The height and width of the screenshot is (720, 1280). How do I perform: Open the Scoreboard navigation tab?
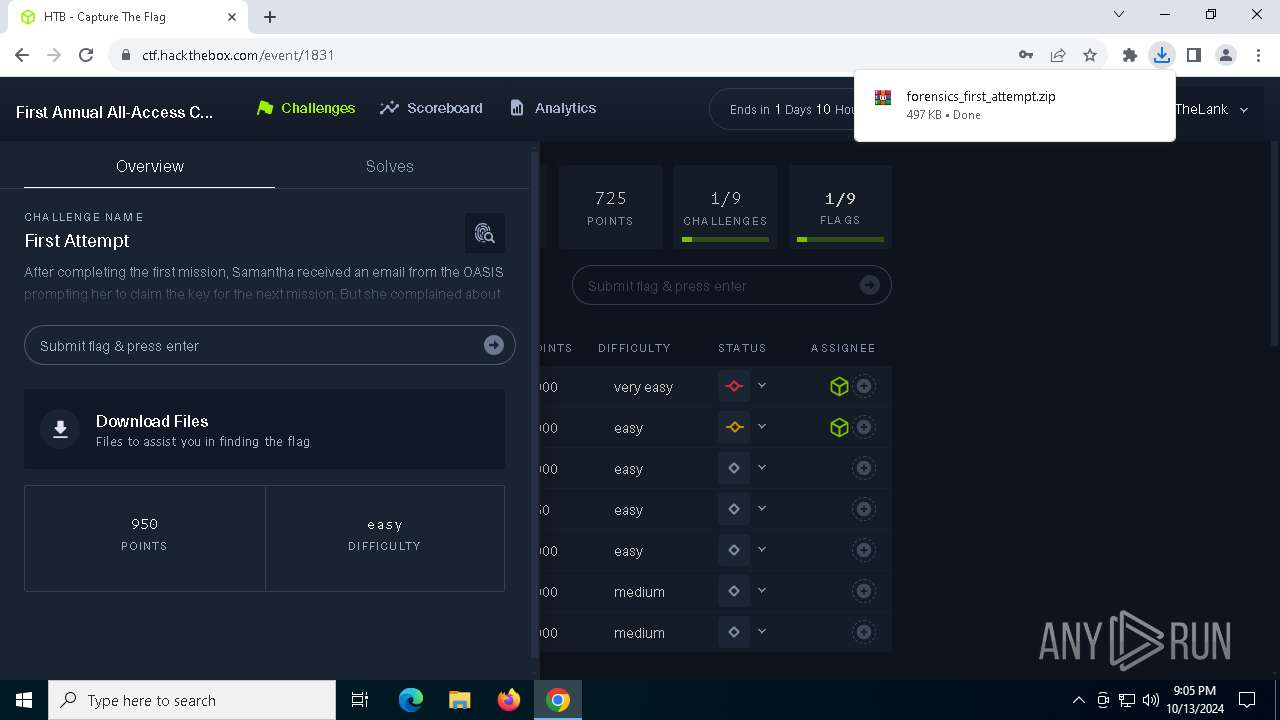point(432,108)
